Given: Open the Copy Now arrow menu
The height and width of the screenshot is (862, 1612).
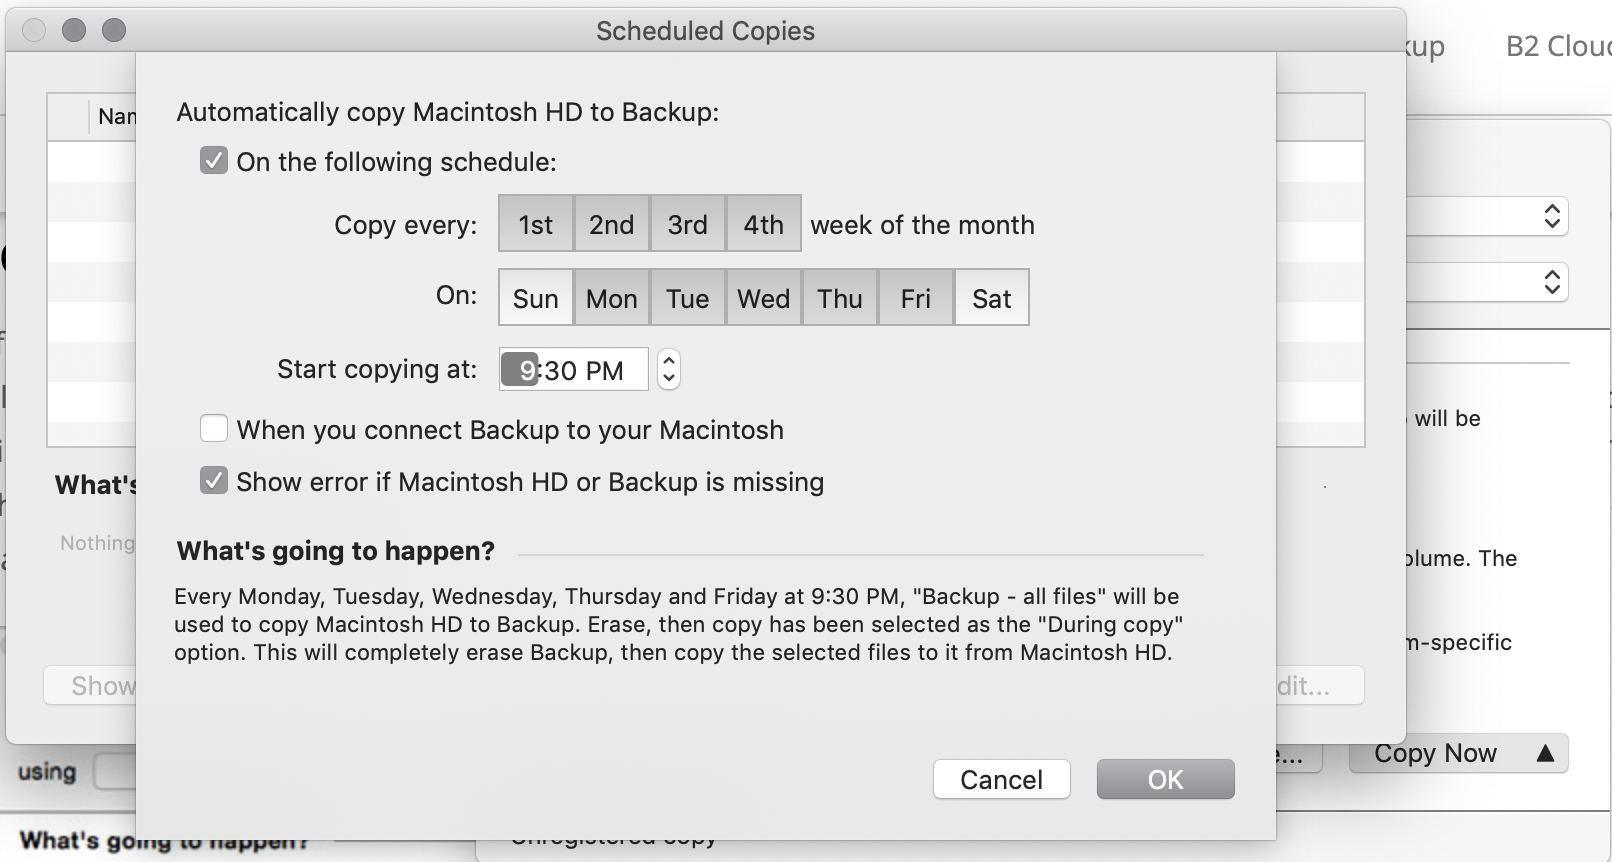Looking at the screenshot, I should click(1545, 753).
